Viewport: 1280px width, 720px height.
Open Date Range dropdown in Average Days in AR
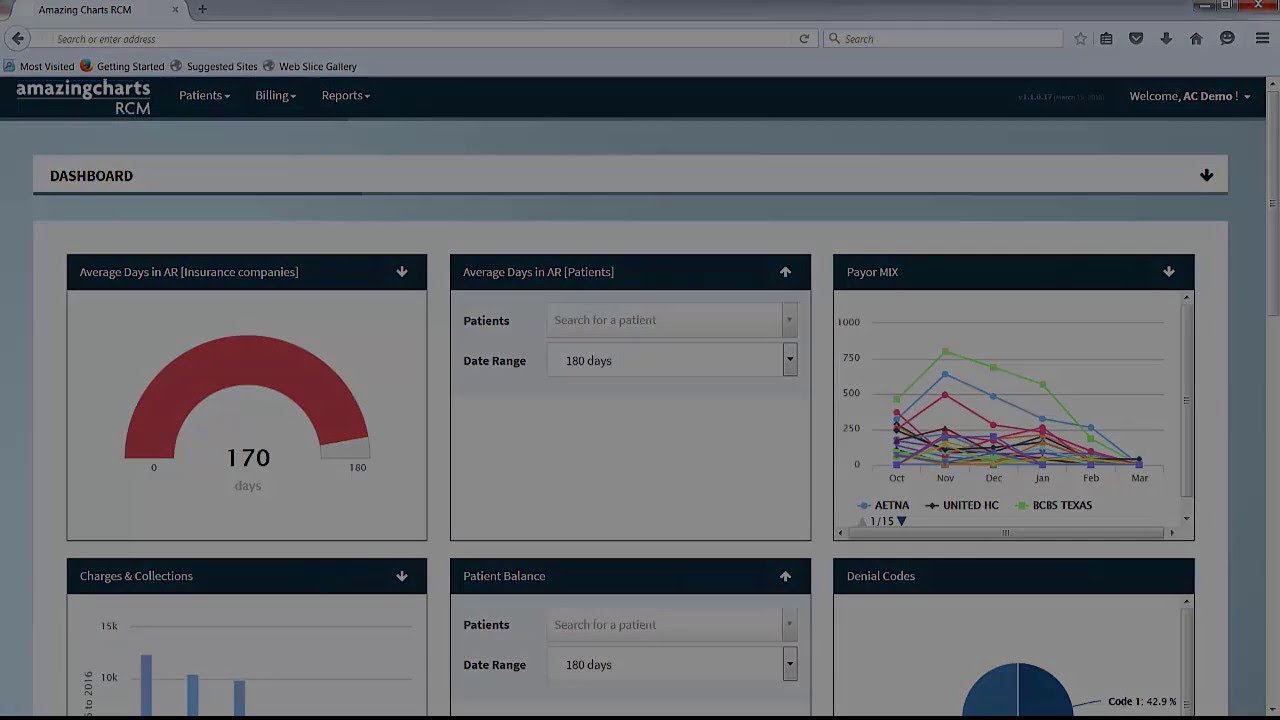672,360
